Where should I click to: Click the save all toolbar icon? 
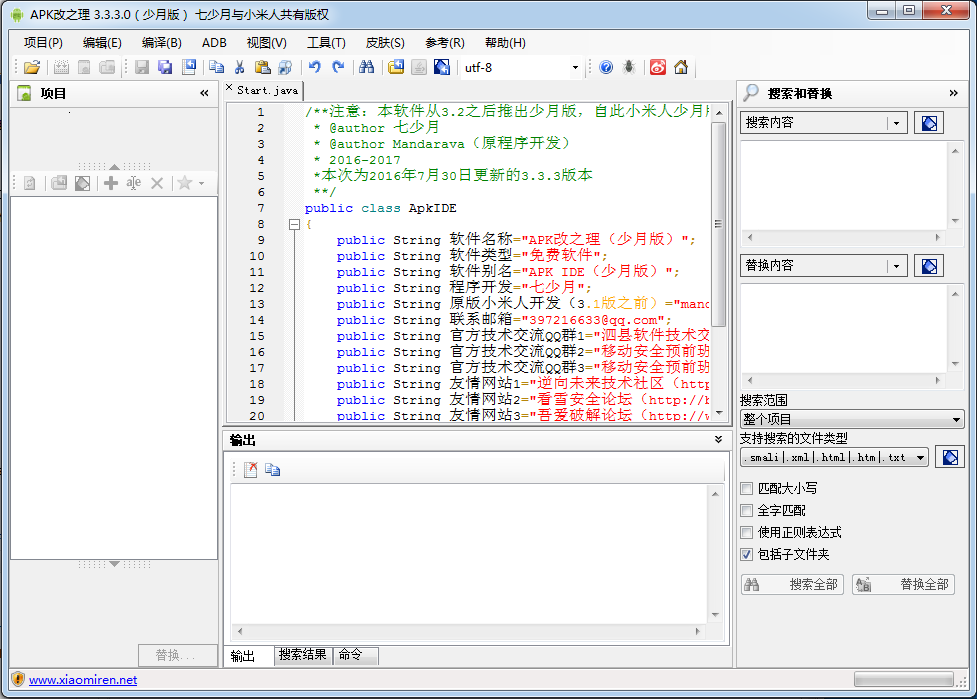(x=165, y=67)
